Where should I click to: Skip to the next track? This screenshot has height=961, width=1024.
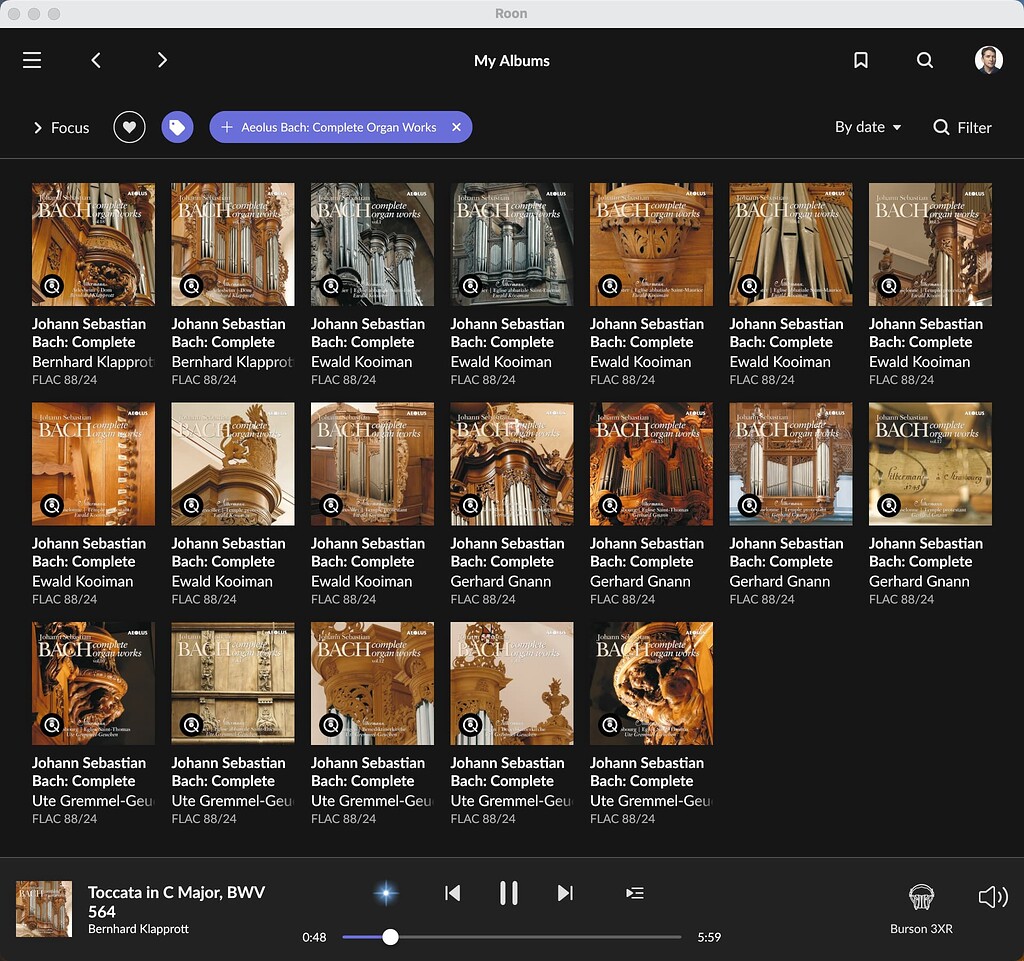[x=565, y=893]
